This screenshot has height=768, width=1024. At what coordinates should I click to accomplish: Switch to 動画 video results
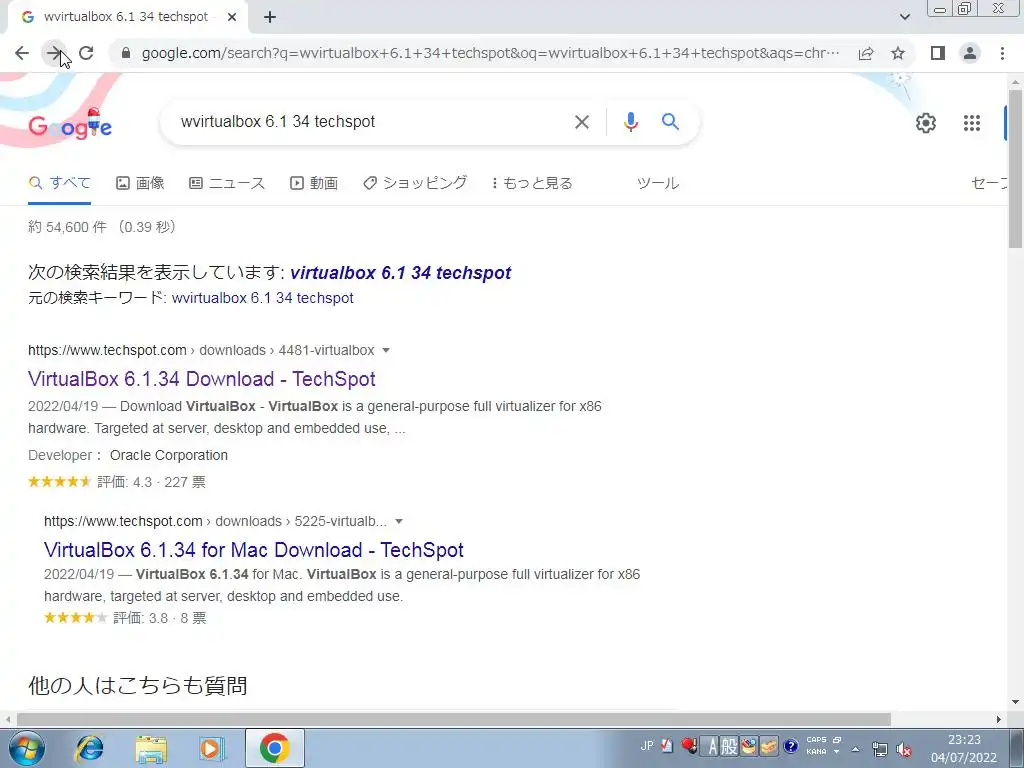[x=313, y=183]
